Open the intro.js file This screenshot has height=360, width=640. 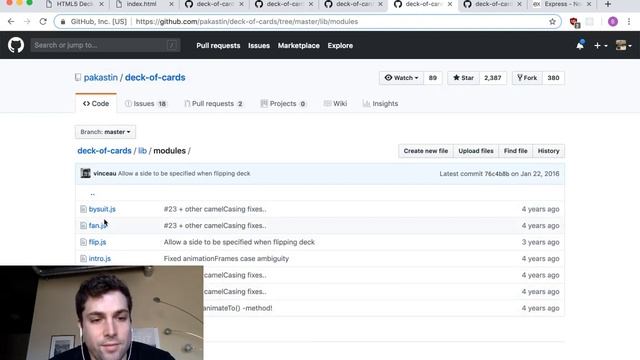tap(100, 258)
